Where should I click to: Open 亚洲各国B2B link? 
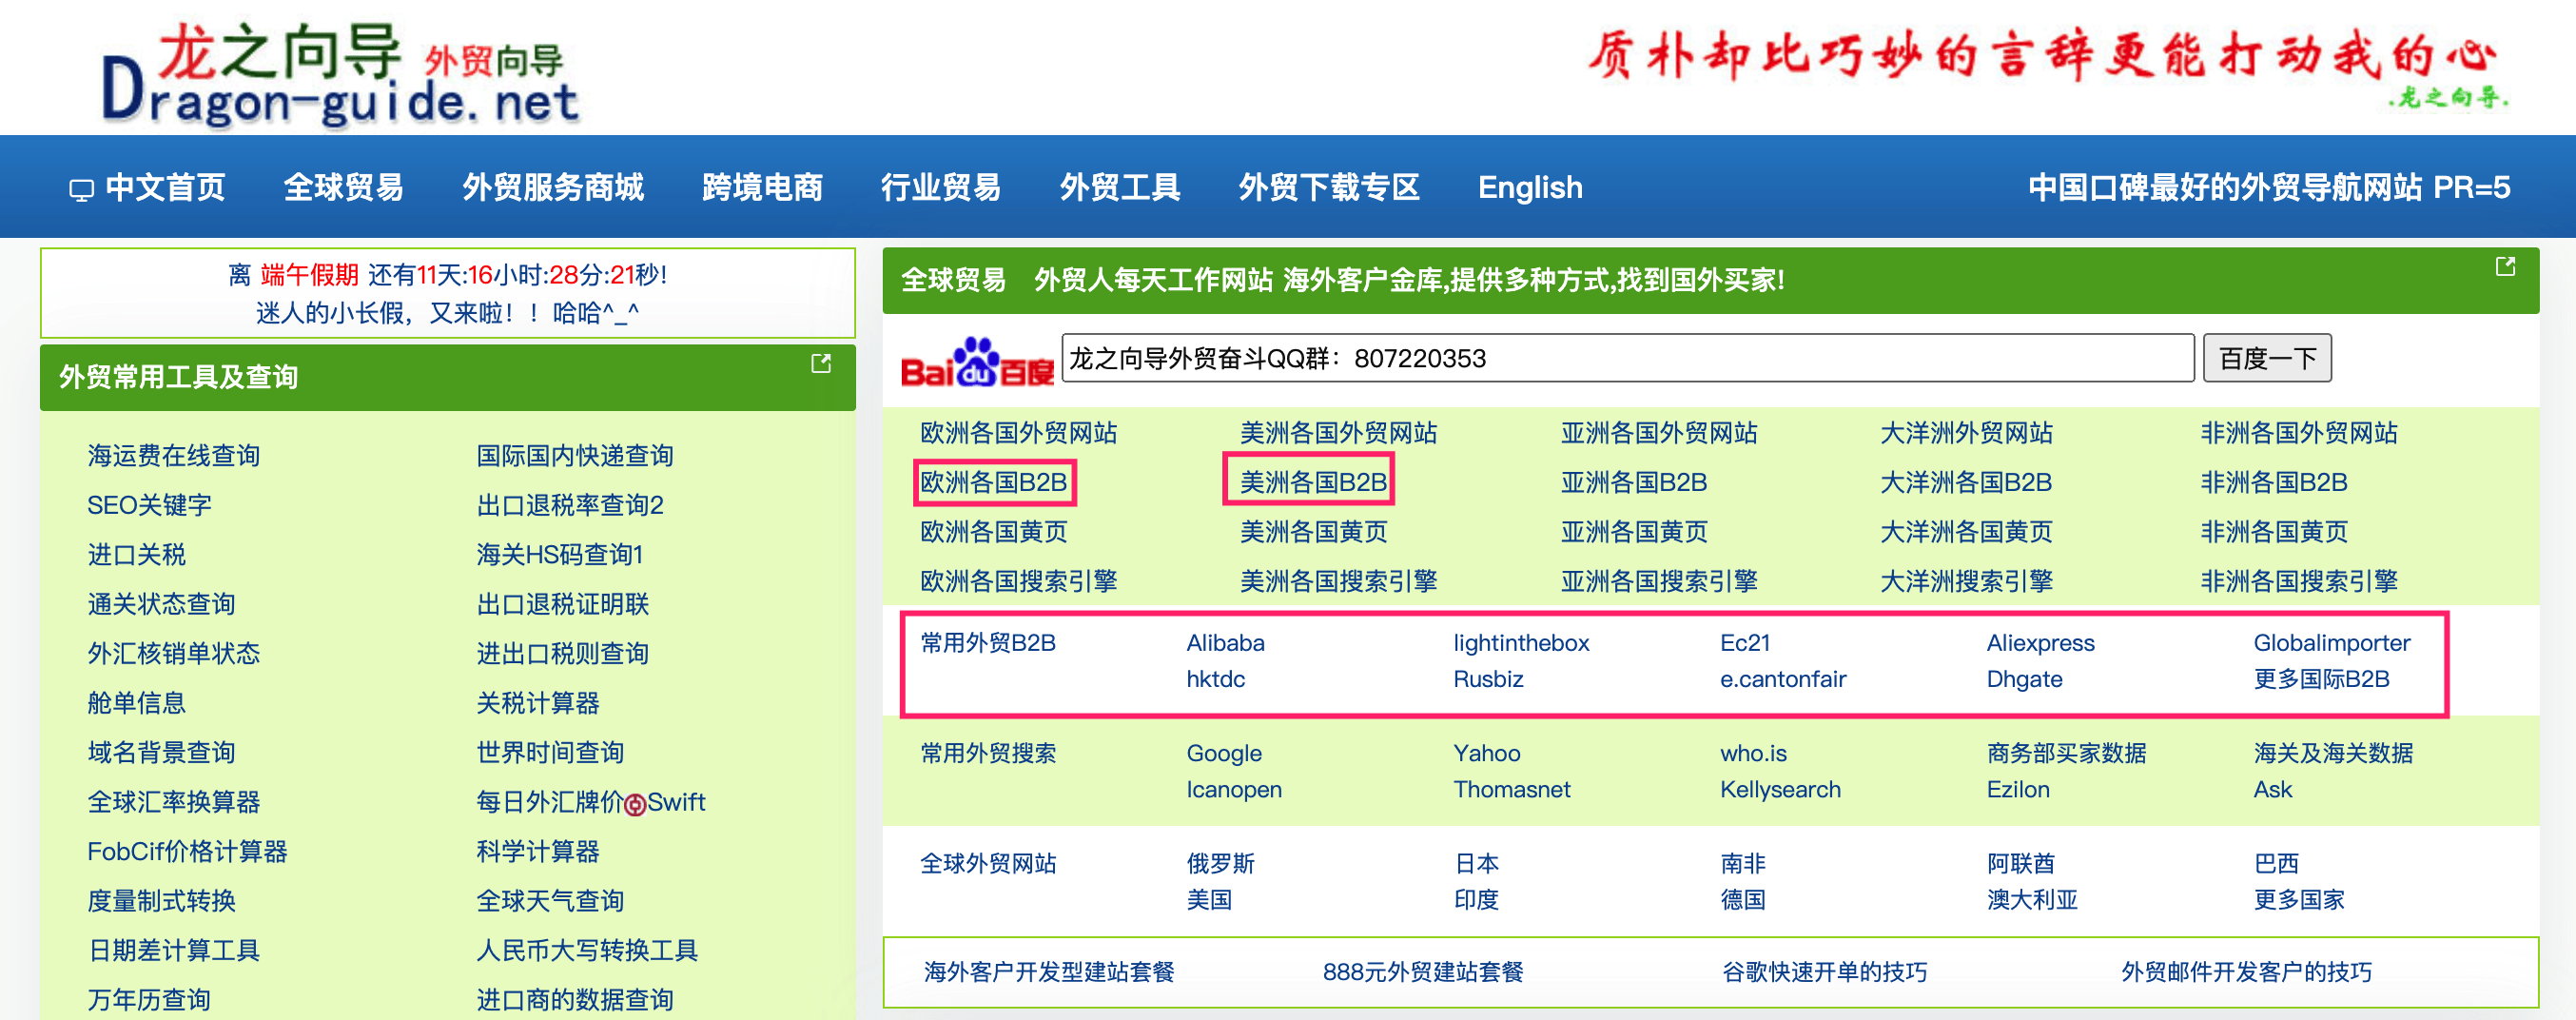tap(1634, 482)
